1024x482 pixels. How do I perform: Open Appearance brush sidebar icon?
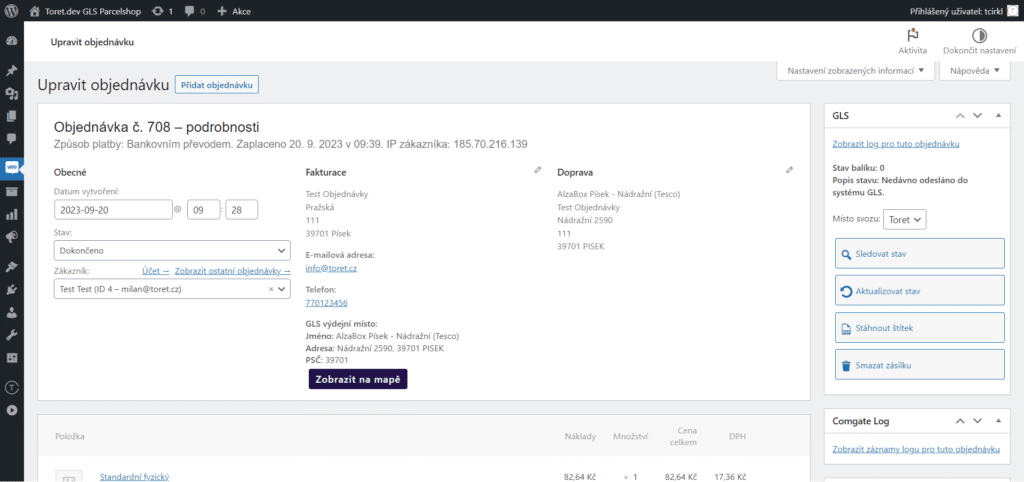click(11, 266)
